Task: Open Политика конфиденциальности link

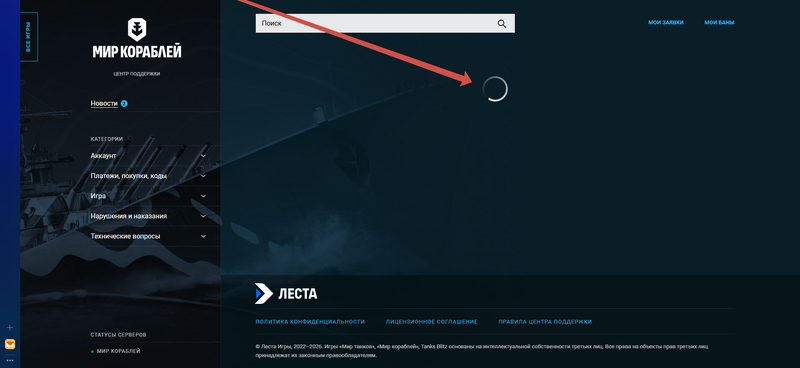Action: [x=310, y=322]
